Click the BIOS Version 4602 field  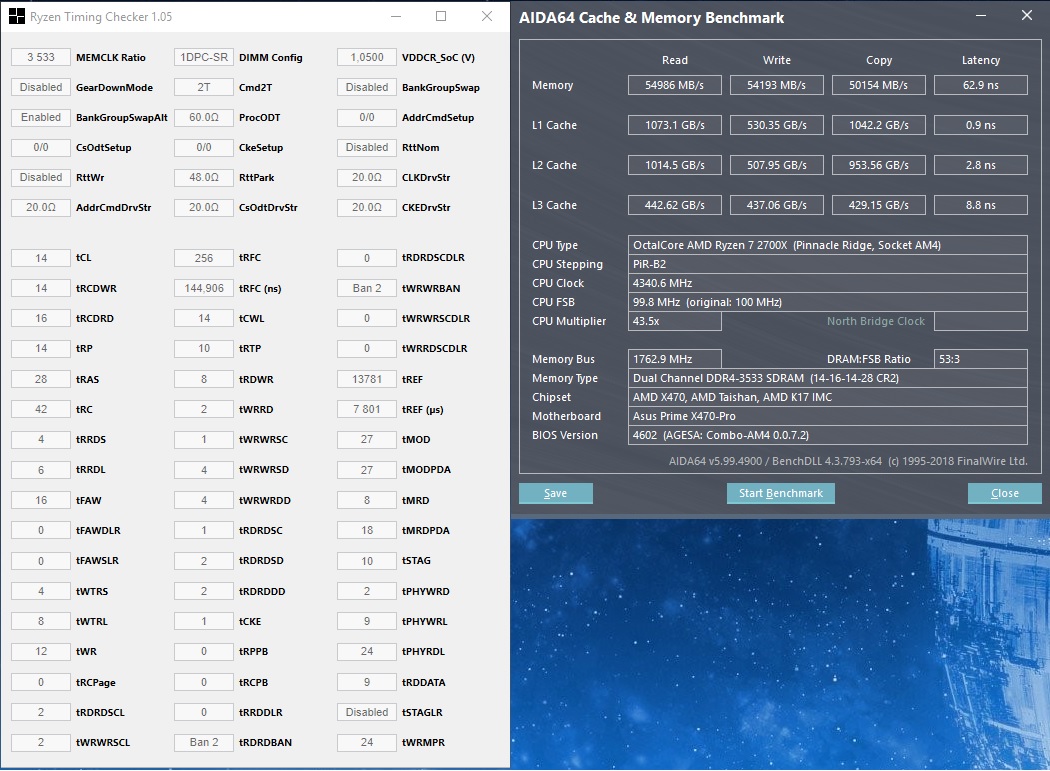pyautogui.click(x=827, y=435)
